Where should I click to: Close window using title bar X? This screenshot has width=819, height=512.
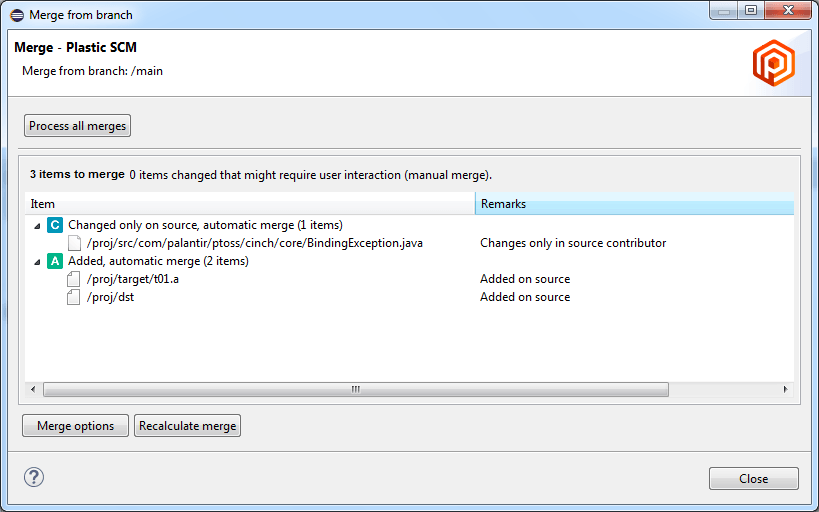pyautogui.click(x=788, y=10)
